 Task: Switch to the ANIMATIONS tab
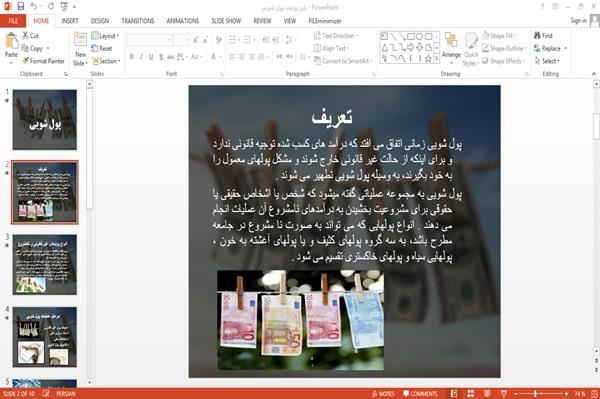pyautogui.click(x=183, y=21)
